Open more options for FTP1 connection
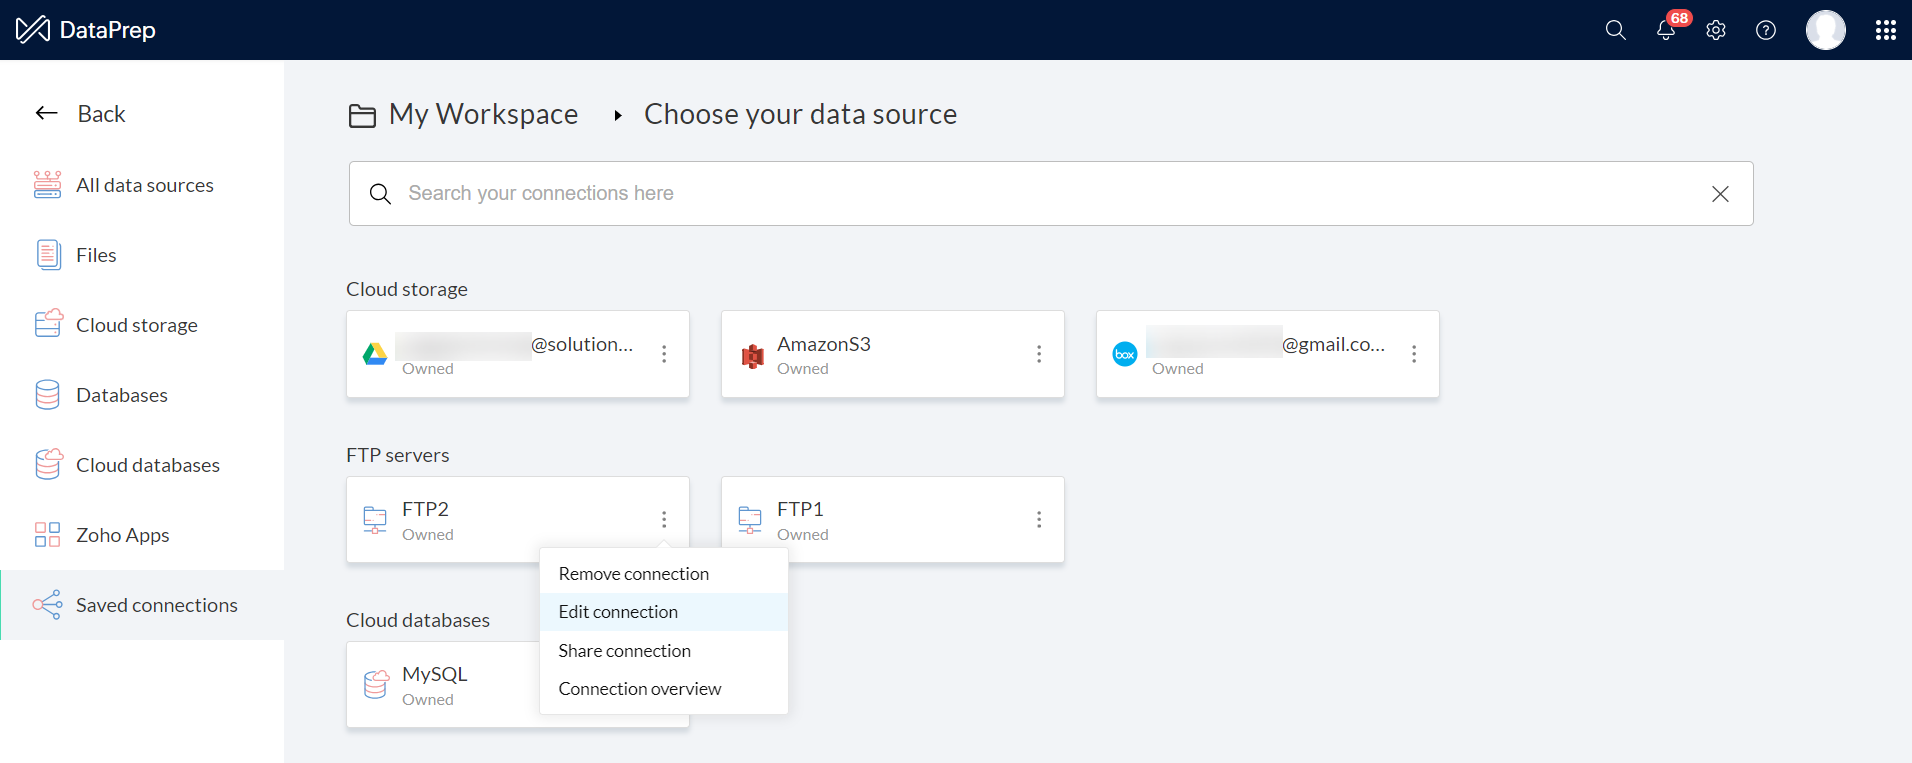Viewport: 1912px width, 763px height. (x=1039, y=519)
